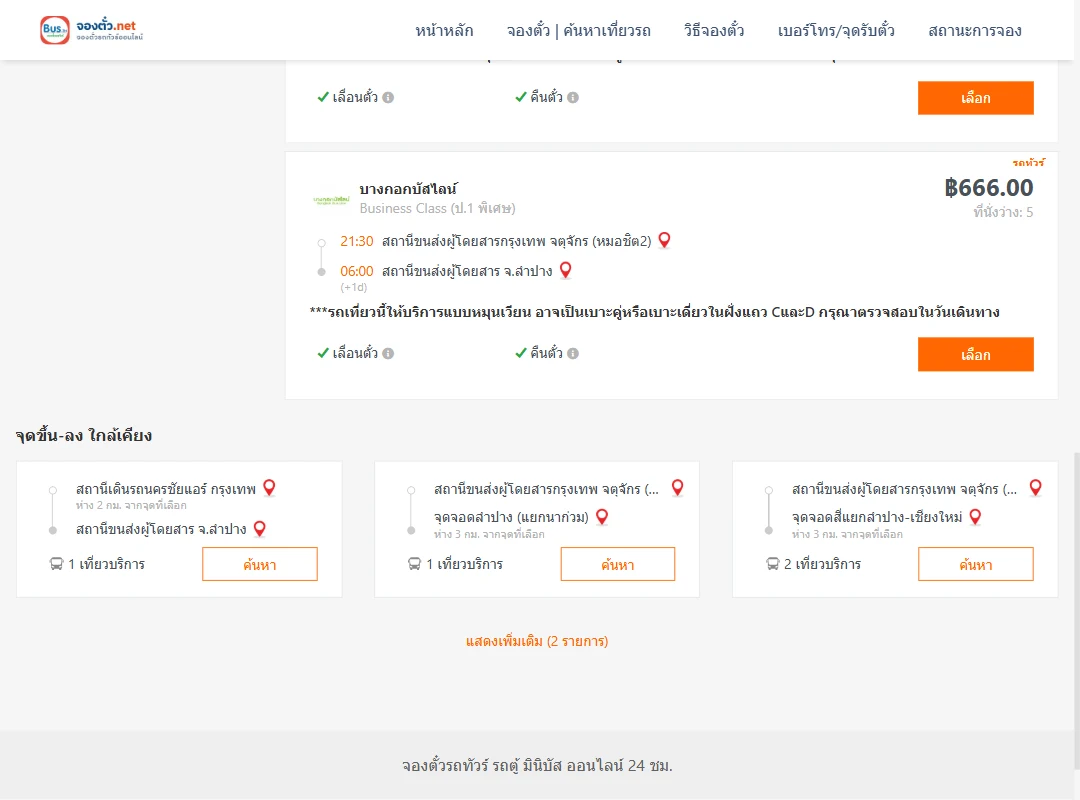This screenshot has height=800, width=1080.
Task: Click the Bangkok Busline operator logo
Action: [x=331, y=200]
